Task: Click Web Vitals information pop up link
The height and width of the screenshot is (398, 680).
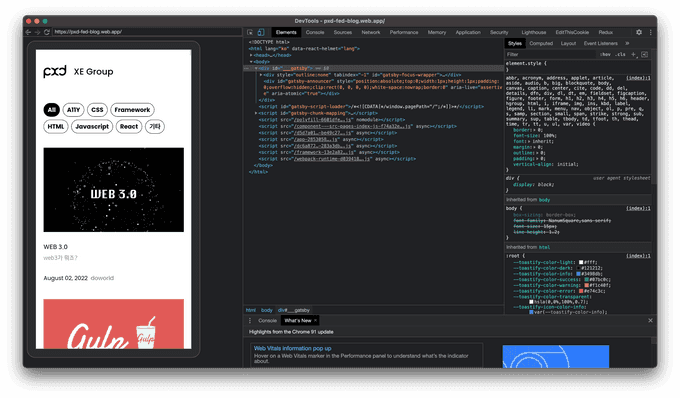Action: (292, 348)
